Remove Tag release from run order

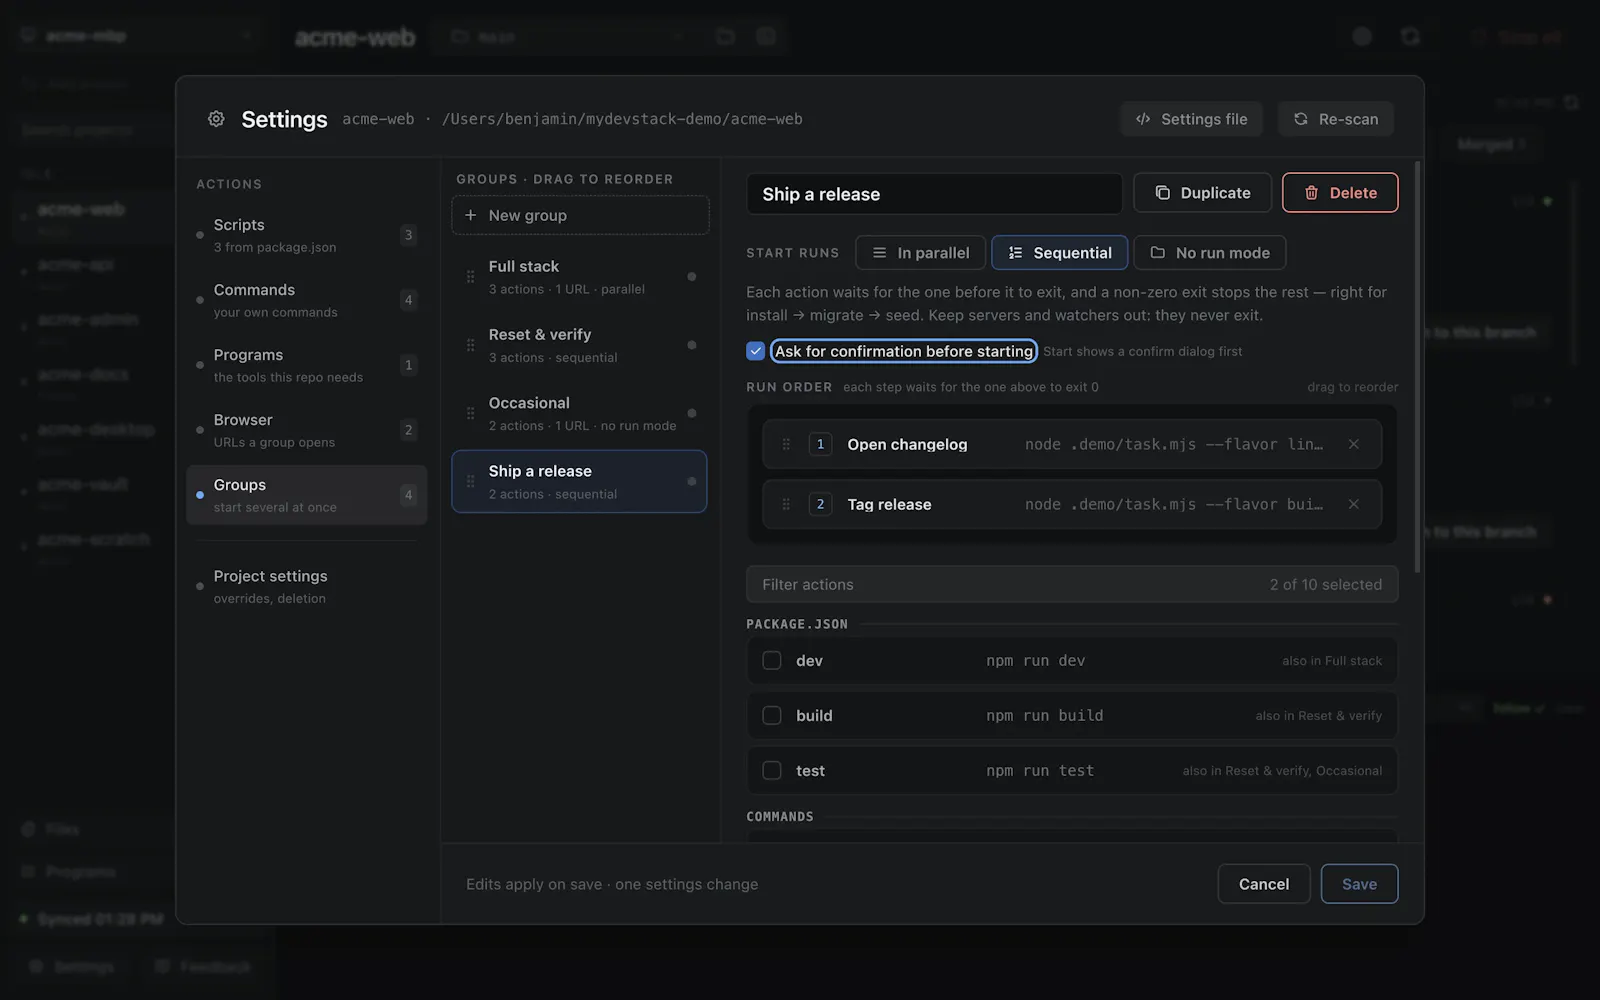pos(1353,504)
